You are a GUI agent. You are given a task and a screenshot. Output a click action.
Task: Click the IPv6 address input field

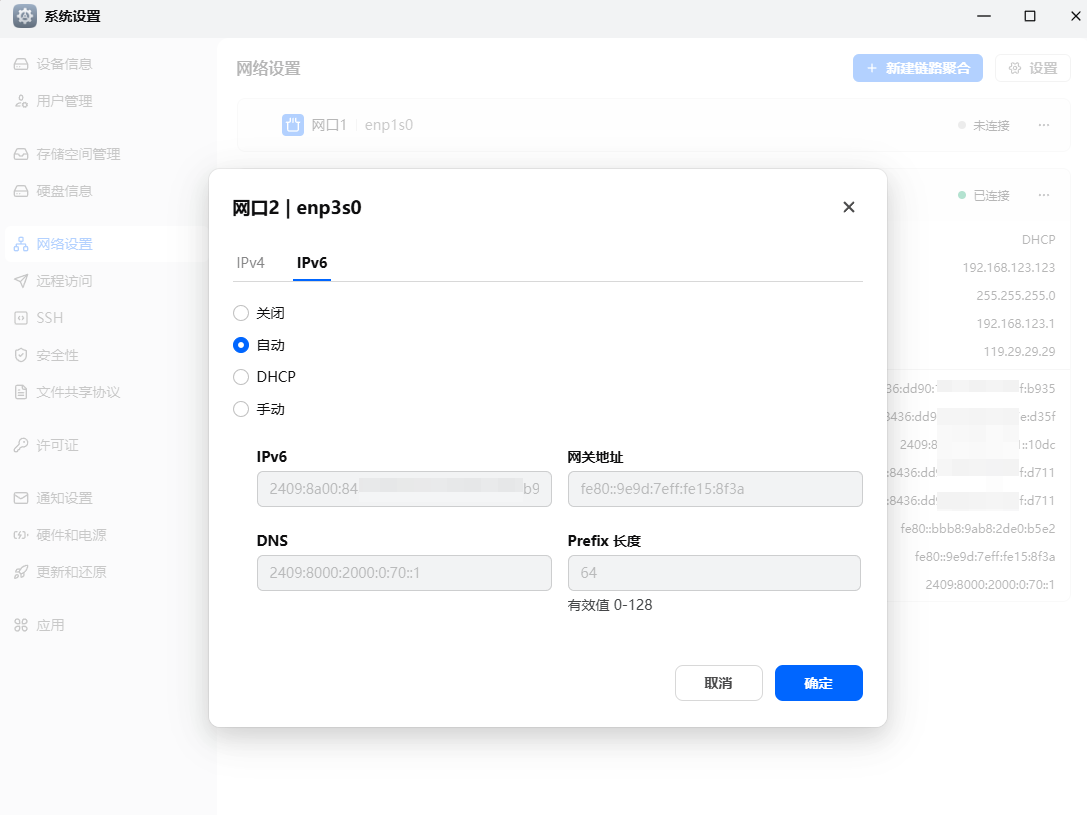pos(404,489)
